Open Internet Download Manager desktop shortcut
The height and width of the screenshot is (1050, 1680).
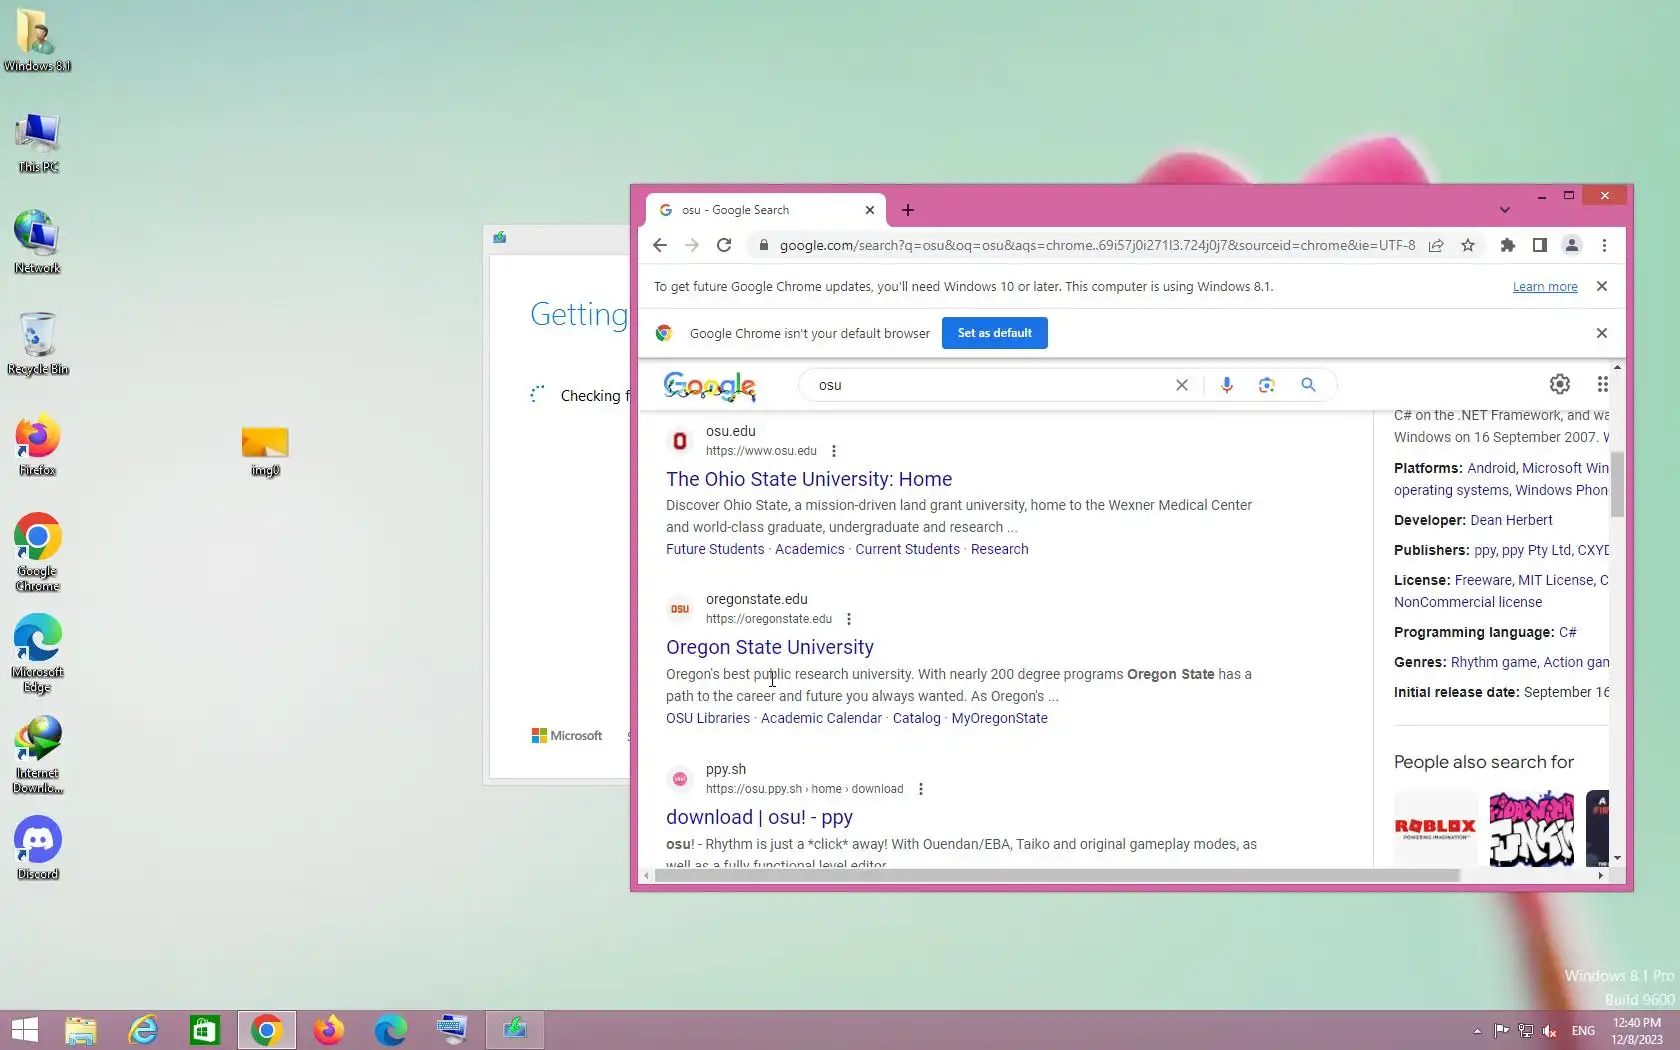click(37, 755)
